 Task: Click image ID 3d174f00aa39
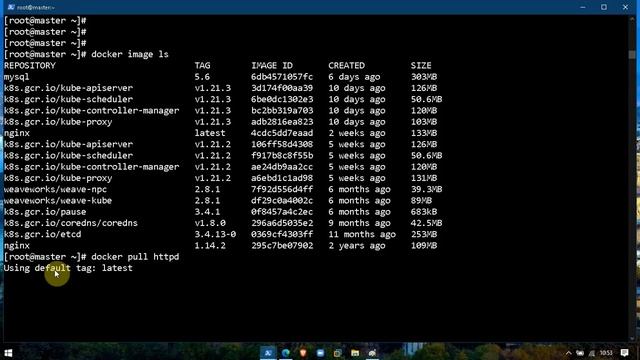click(x=282, y=88)
